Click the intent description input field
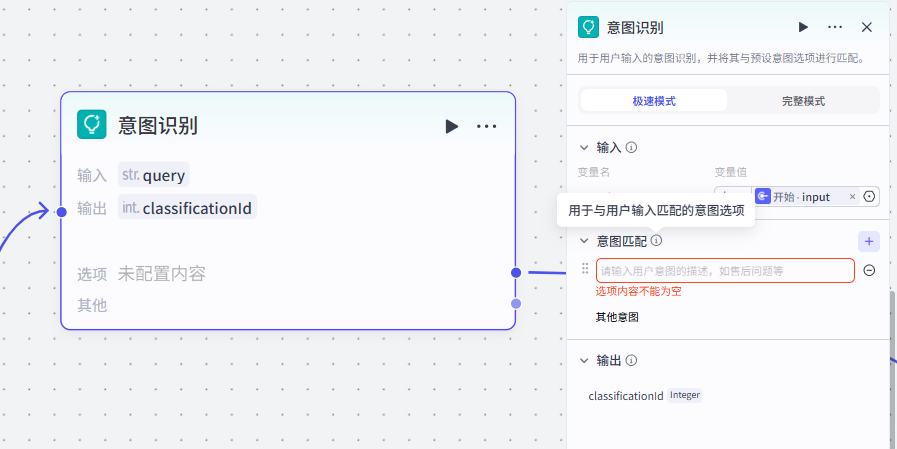 (724, 270)
